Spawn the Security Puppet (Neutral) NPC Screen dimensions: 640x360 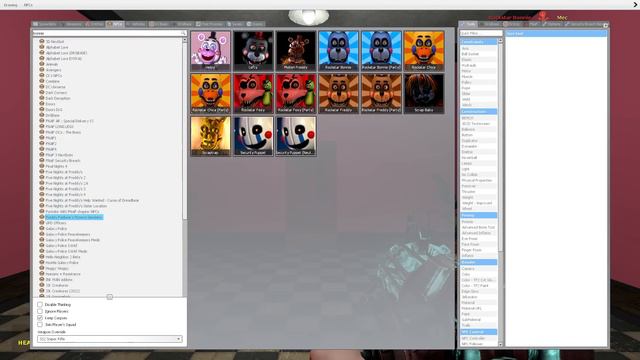click(x=296, y=136)
